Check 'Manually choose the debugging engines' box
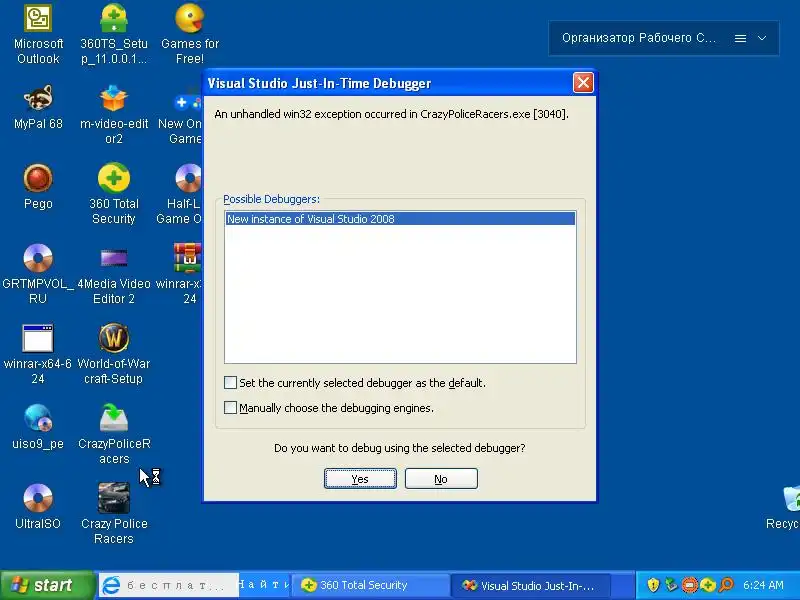The image size is (800, 600). [x=231, y=408]
